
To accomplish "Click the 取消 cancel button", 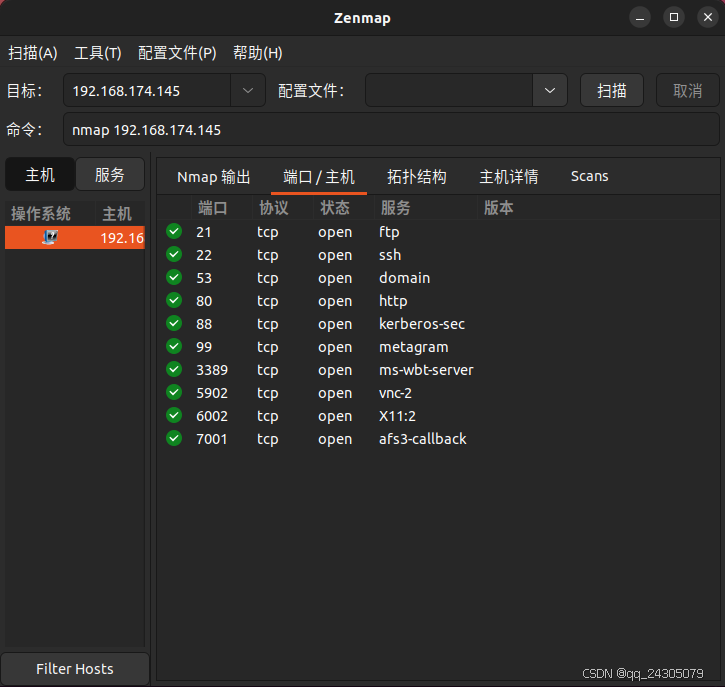I will (688, 91).
